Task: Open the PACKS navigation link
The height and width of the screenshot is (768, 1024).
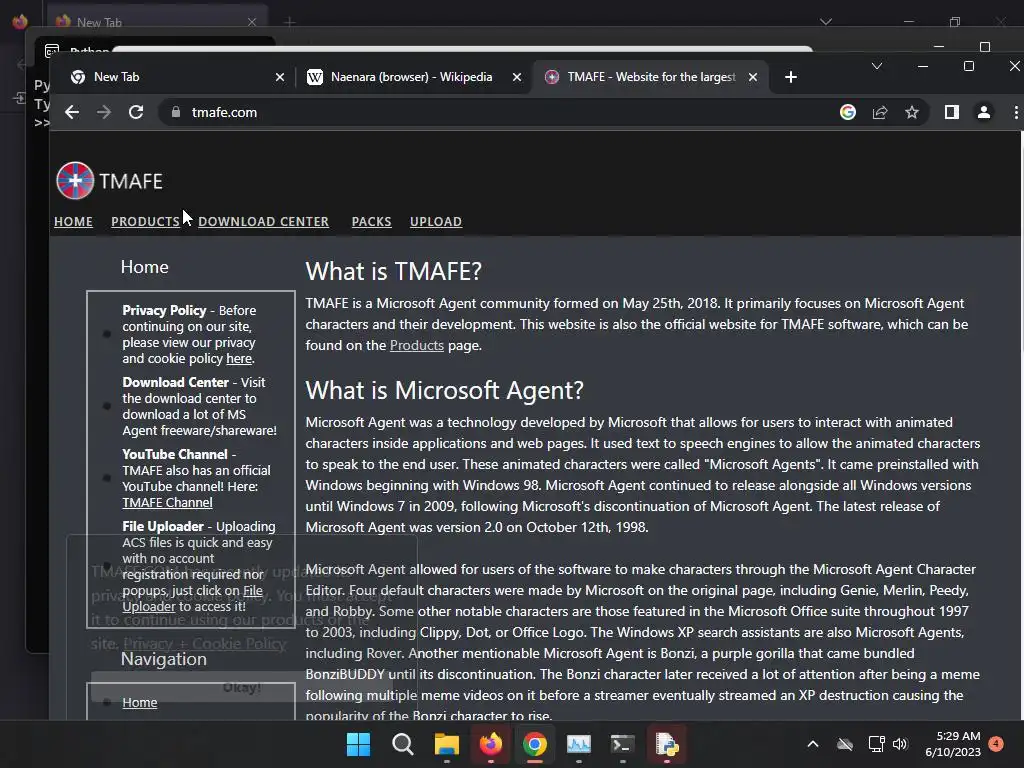Action: (x=372, y=221)
